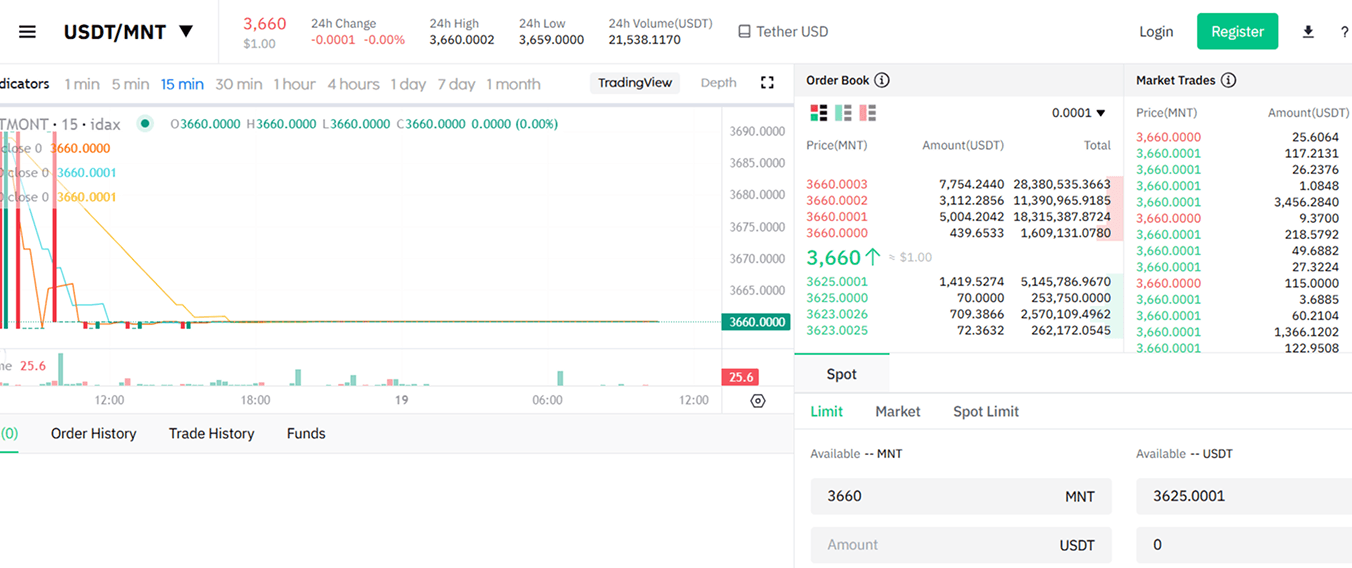Click bid price 3625.0000 in order book
The height and width of the screenshot is (568, 1352).
point(837,298)
